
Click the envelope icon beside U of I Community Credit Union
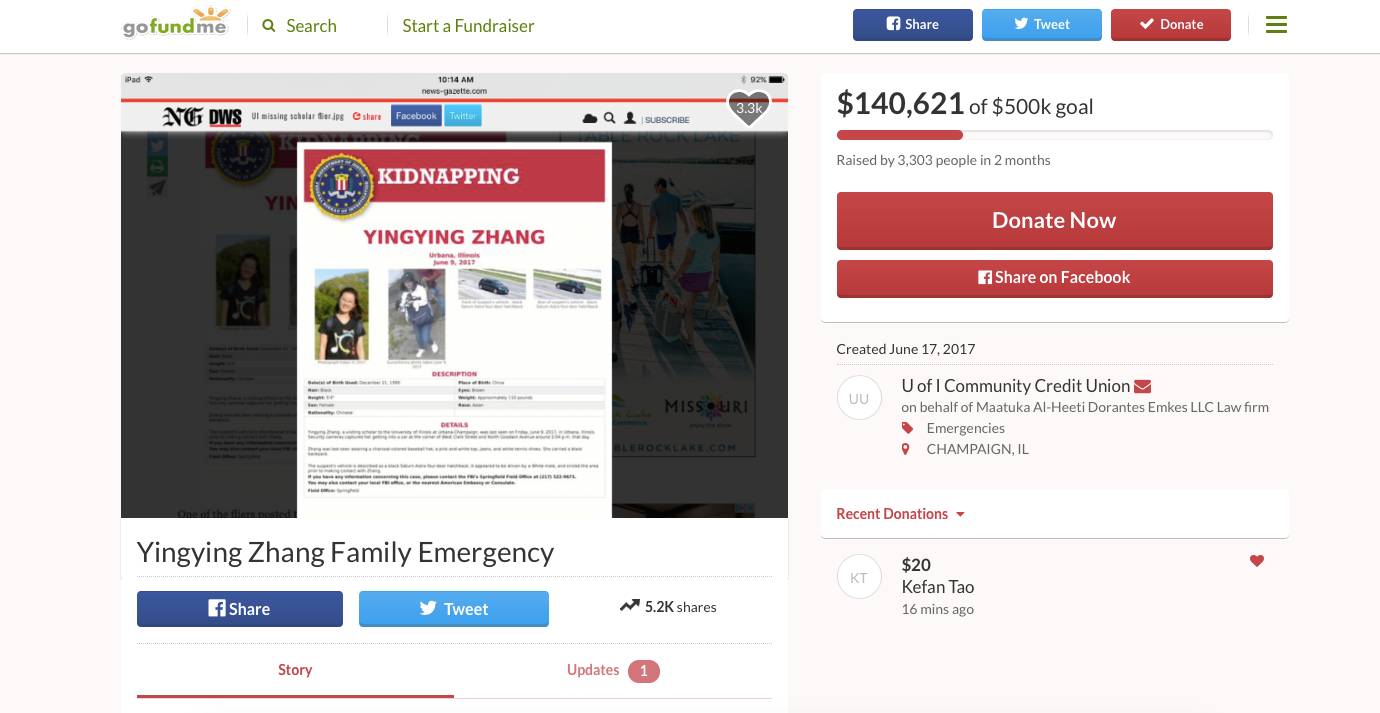tap(1143, 386)
